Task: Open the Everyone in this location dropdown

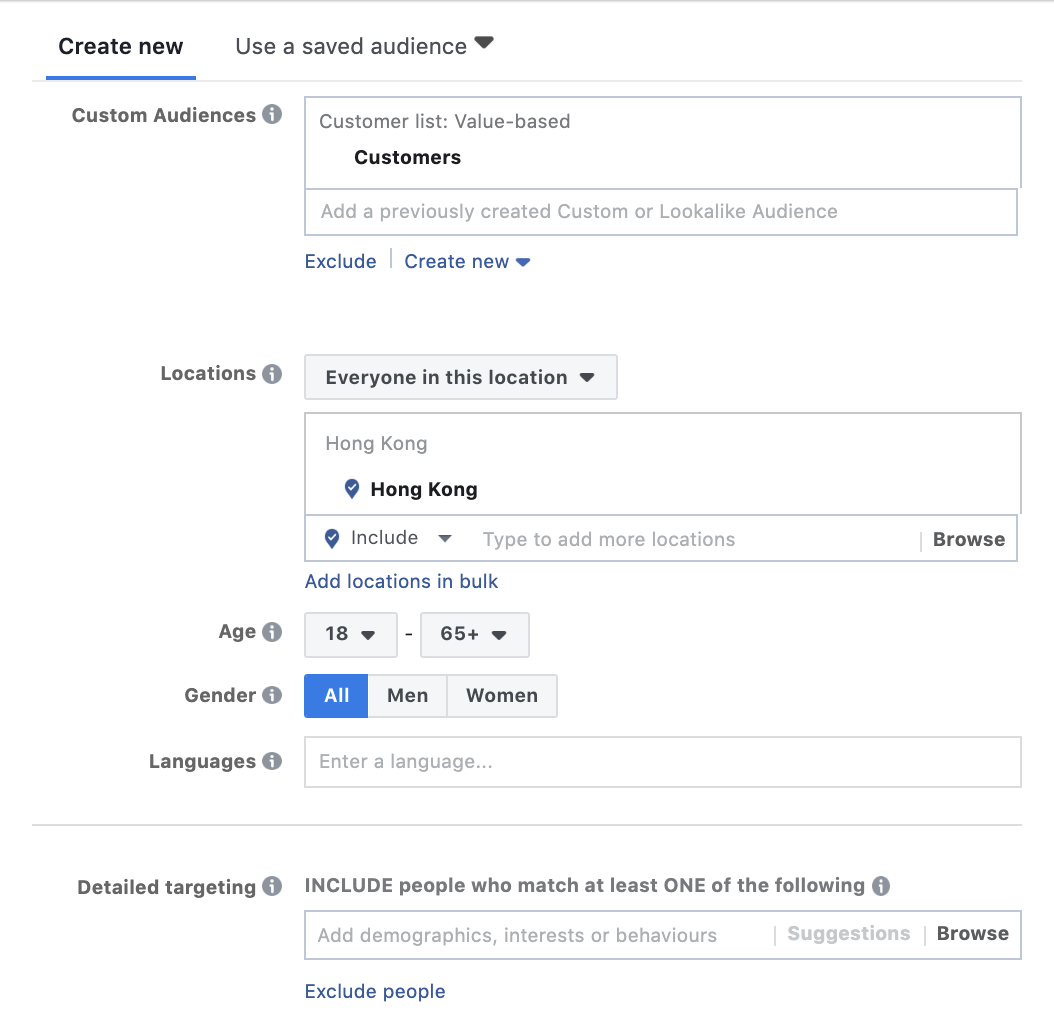Action: click(x=460, y=378)
